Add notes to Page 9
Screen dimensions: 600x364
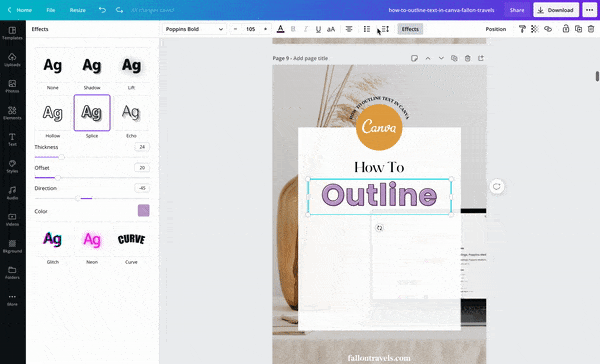pyautogui.click(x=414, y=58)
